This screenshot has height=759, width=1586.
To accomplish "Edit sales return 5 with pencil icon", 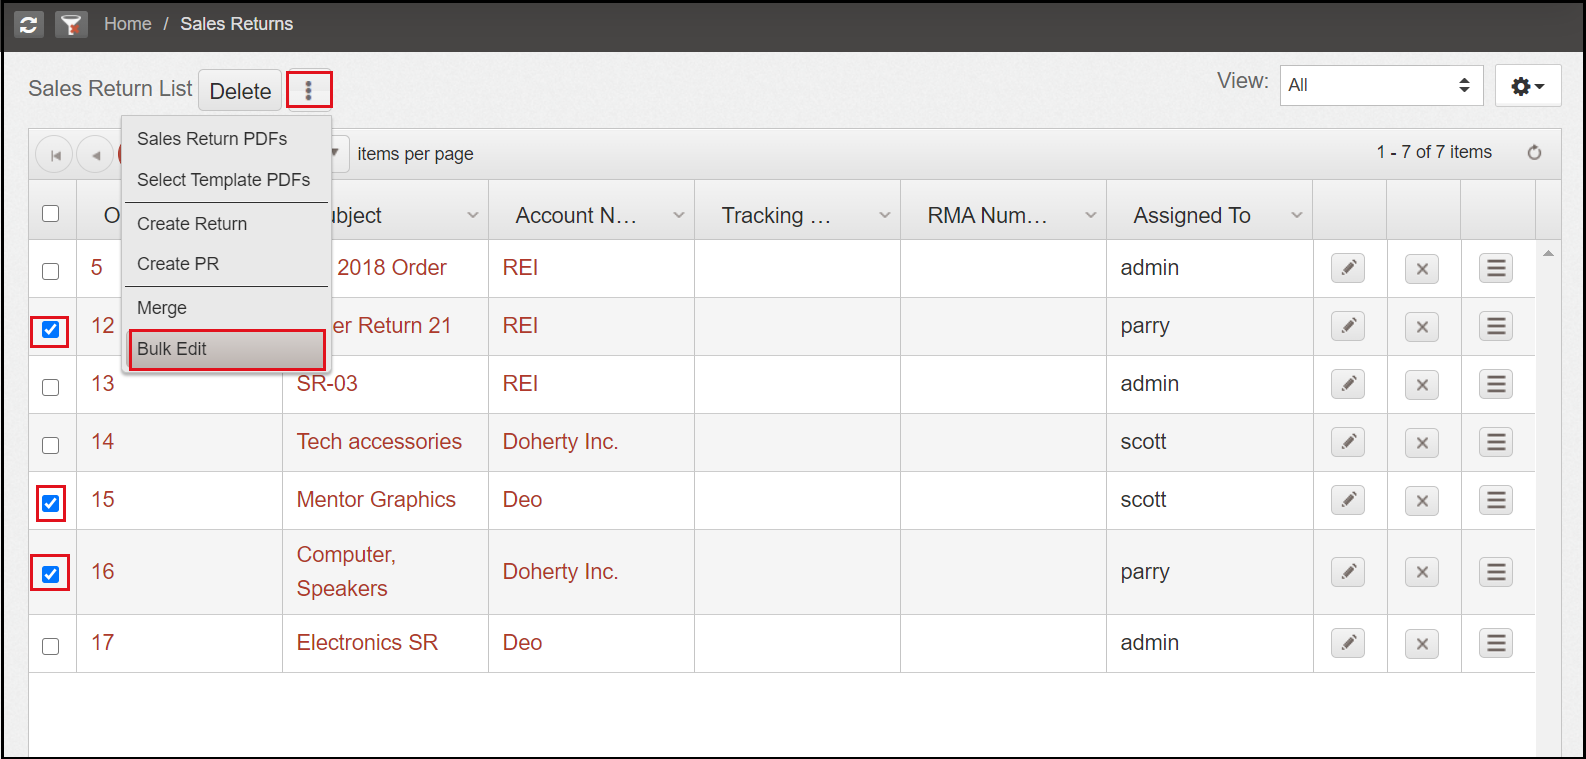I will (x=1348, y=268).
